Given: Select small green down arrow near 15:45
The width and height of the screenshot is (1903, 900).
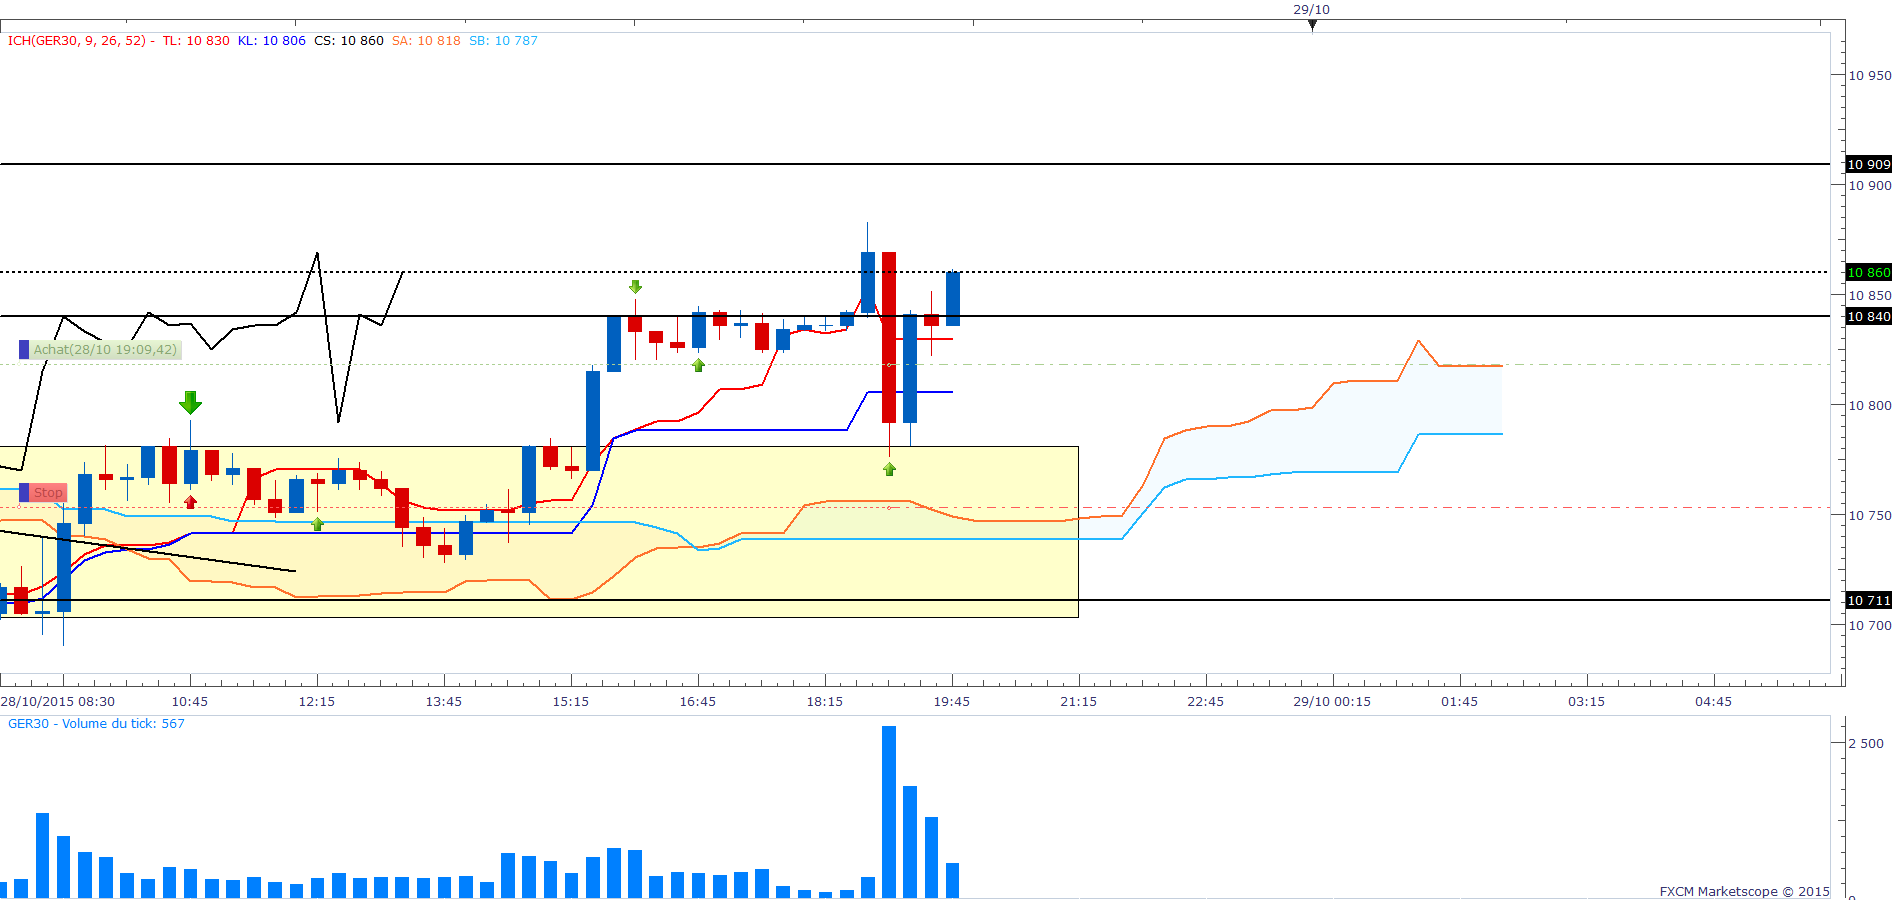Looking at the screenshot, I should tap(635, 287).
